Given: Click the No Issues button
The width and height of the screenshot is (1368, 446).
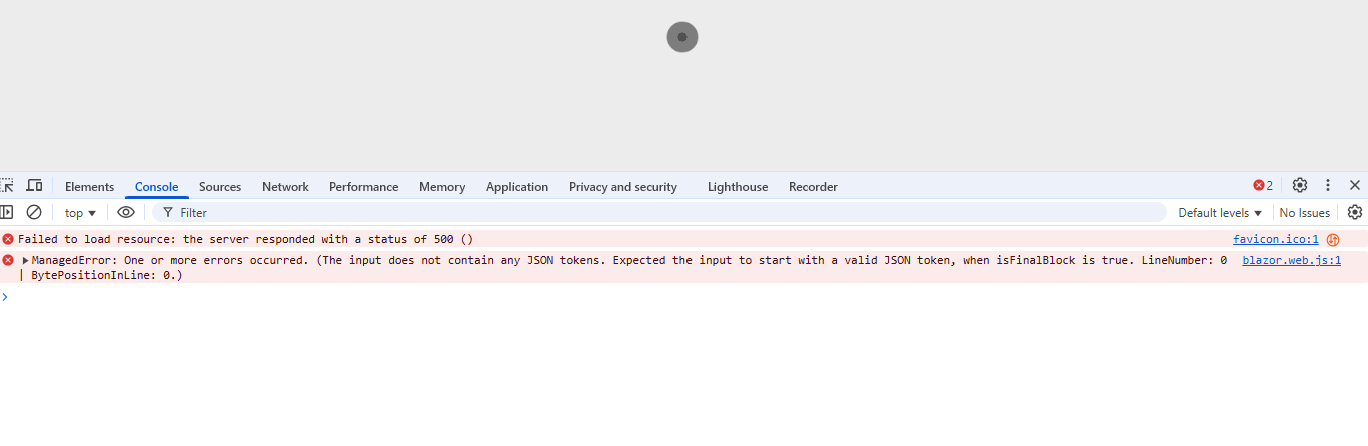Looking at the screenshot, I should click(x=1305, y=213).
